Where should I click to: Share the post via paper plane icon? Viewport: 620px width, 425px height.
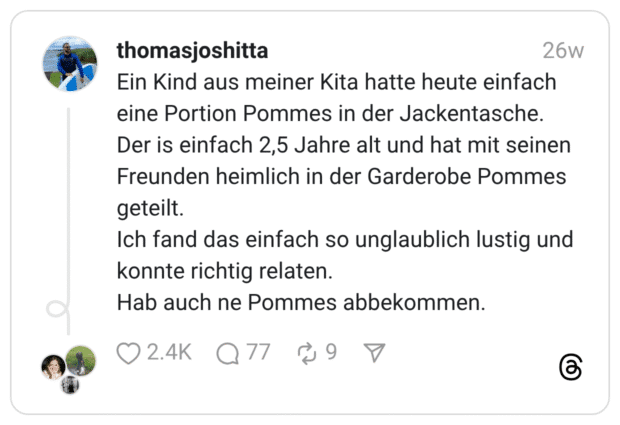[x=374, y=353]
